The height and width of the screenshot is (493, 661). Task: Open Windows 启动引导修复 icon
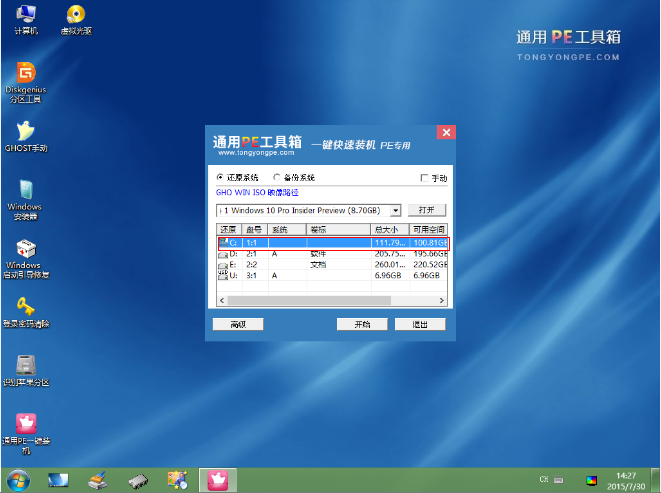pyautogui.click(x=26, y=259)
